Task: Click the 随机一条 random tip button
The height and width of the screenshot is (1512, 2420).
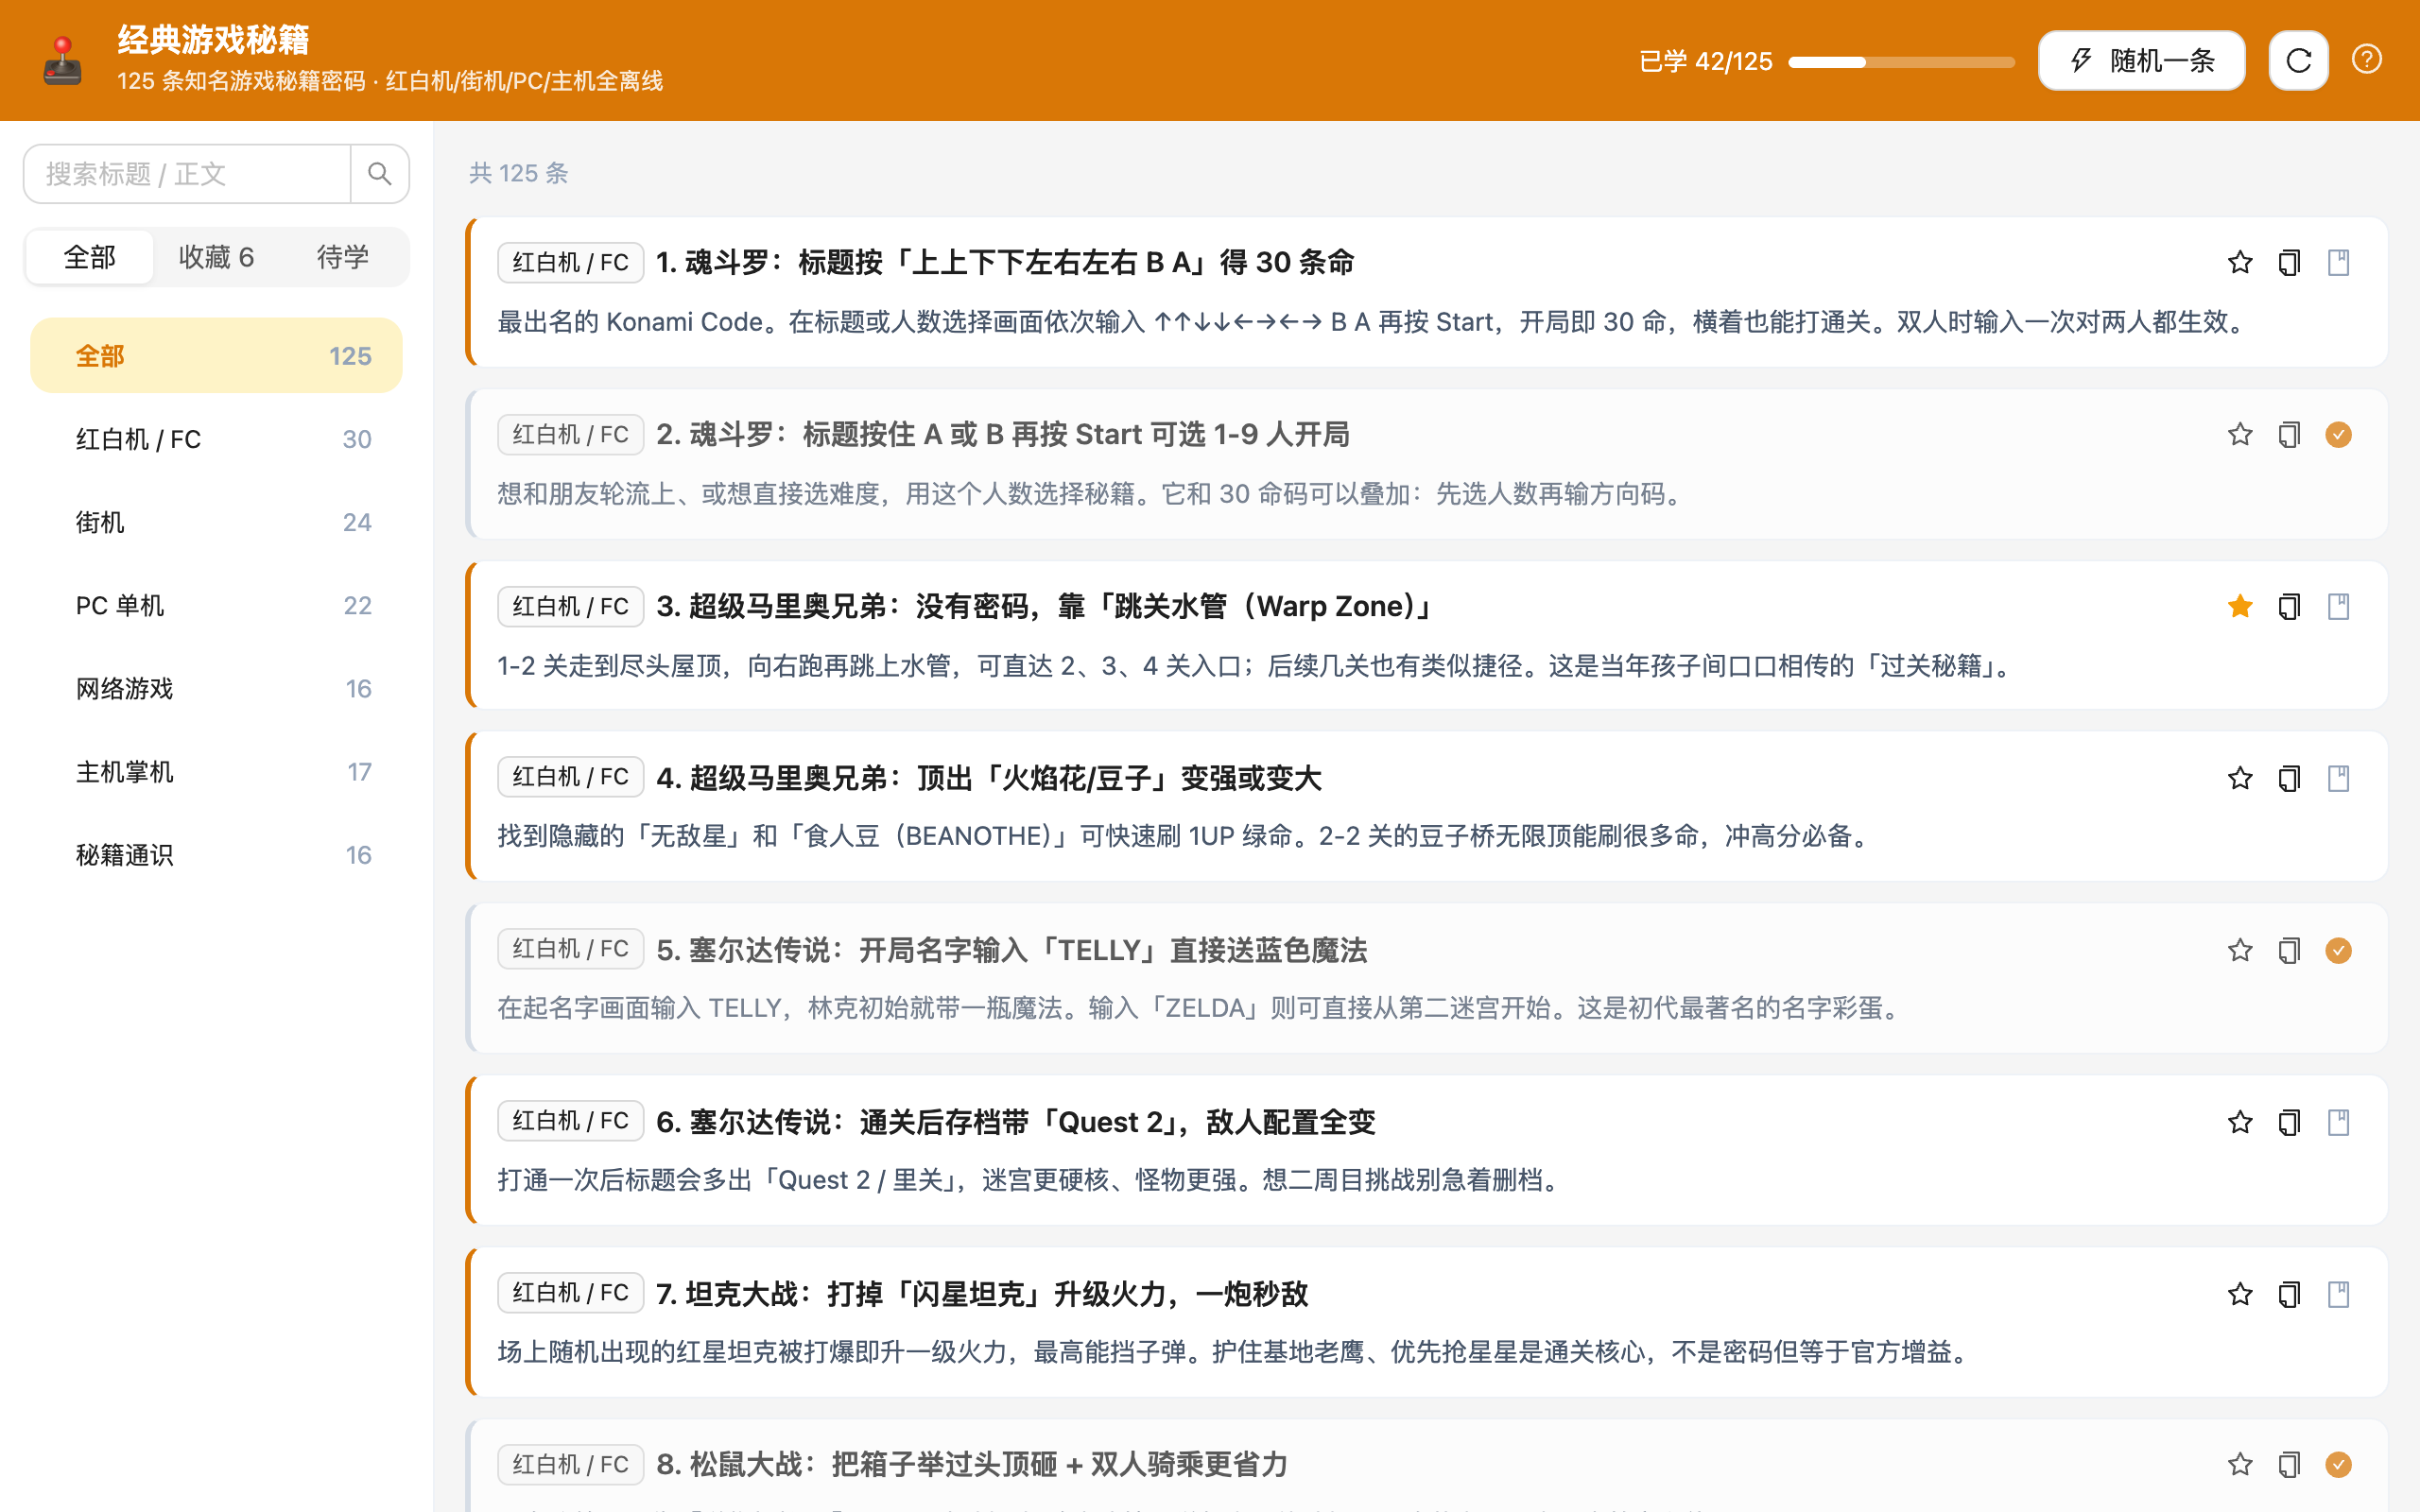Action: point(2141,61)
